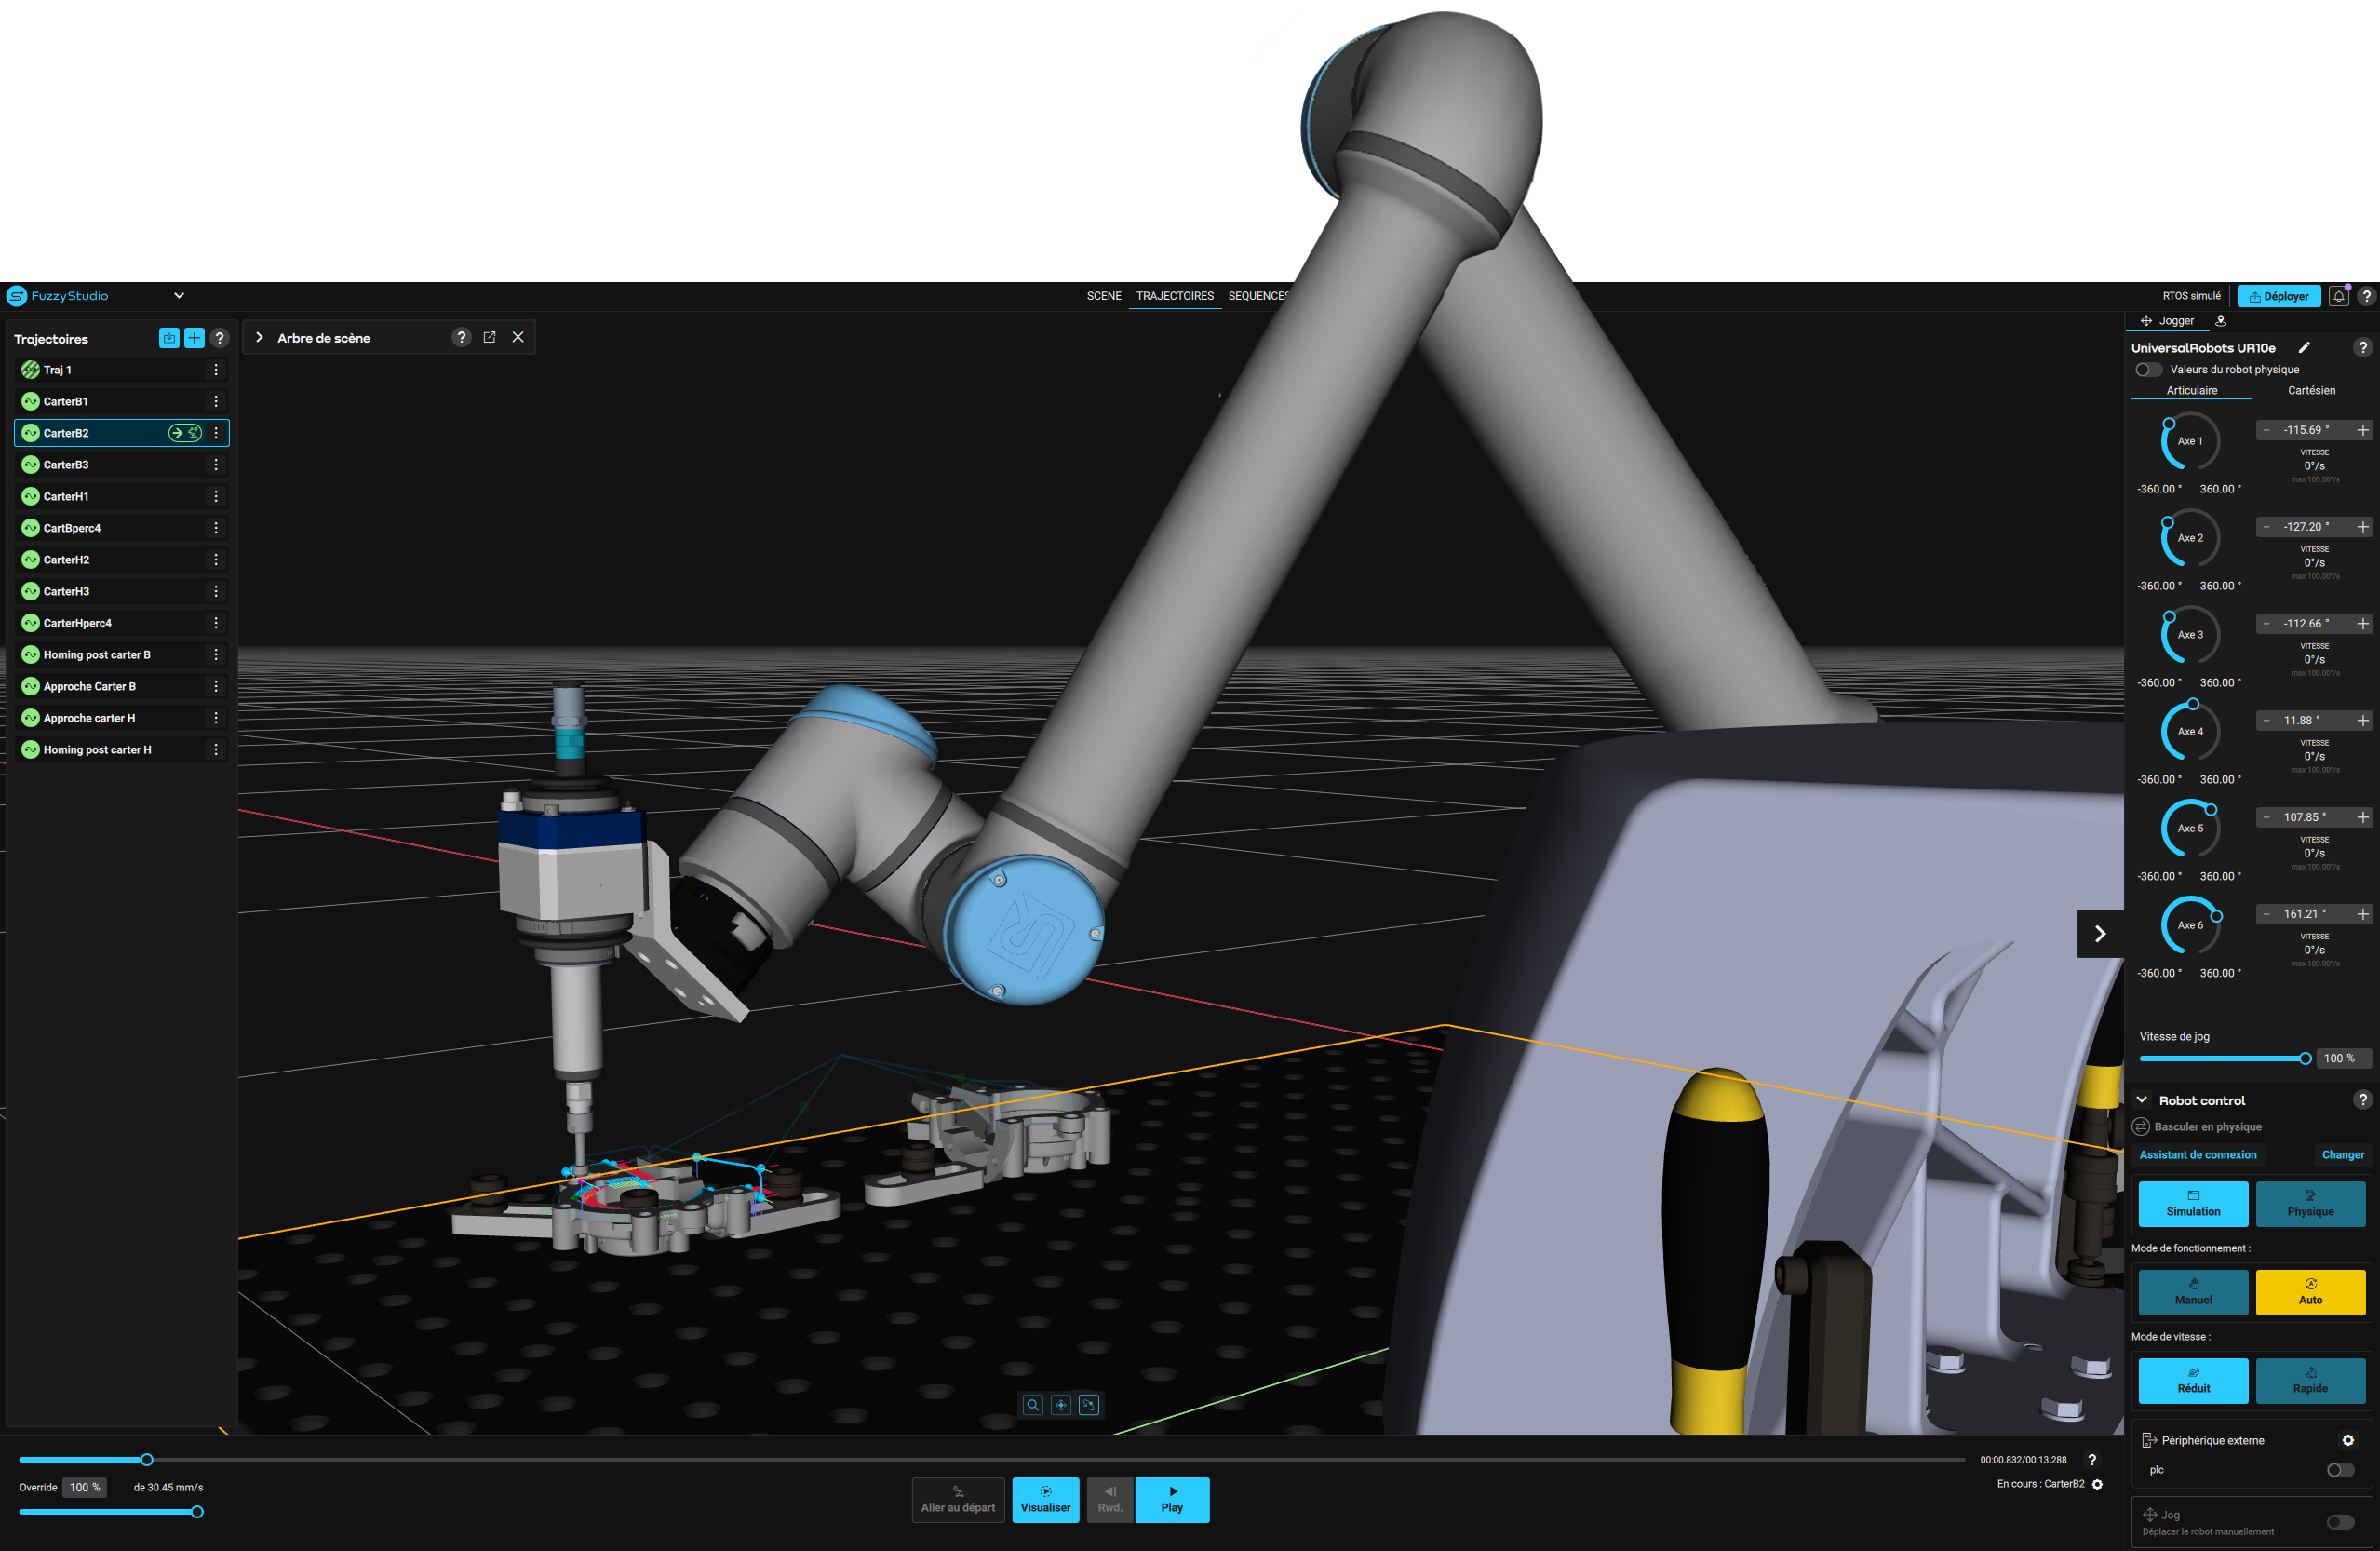Select the orbit rotation tool in the viewport
2380x1551 pixels.
(x=1089, y=1405)
